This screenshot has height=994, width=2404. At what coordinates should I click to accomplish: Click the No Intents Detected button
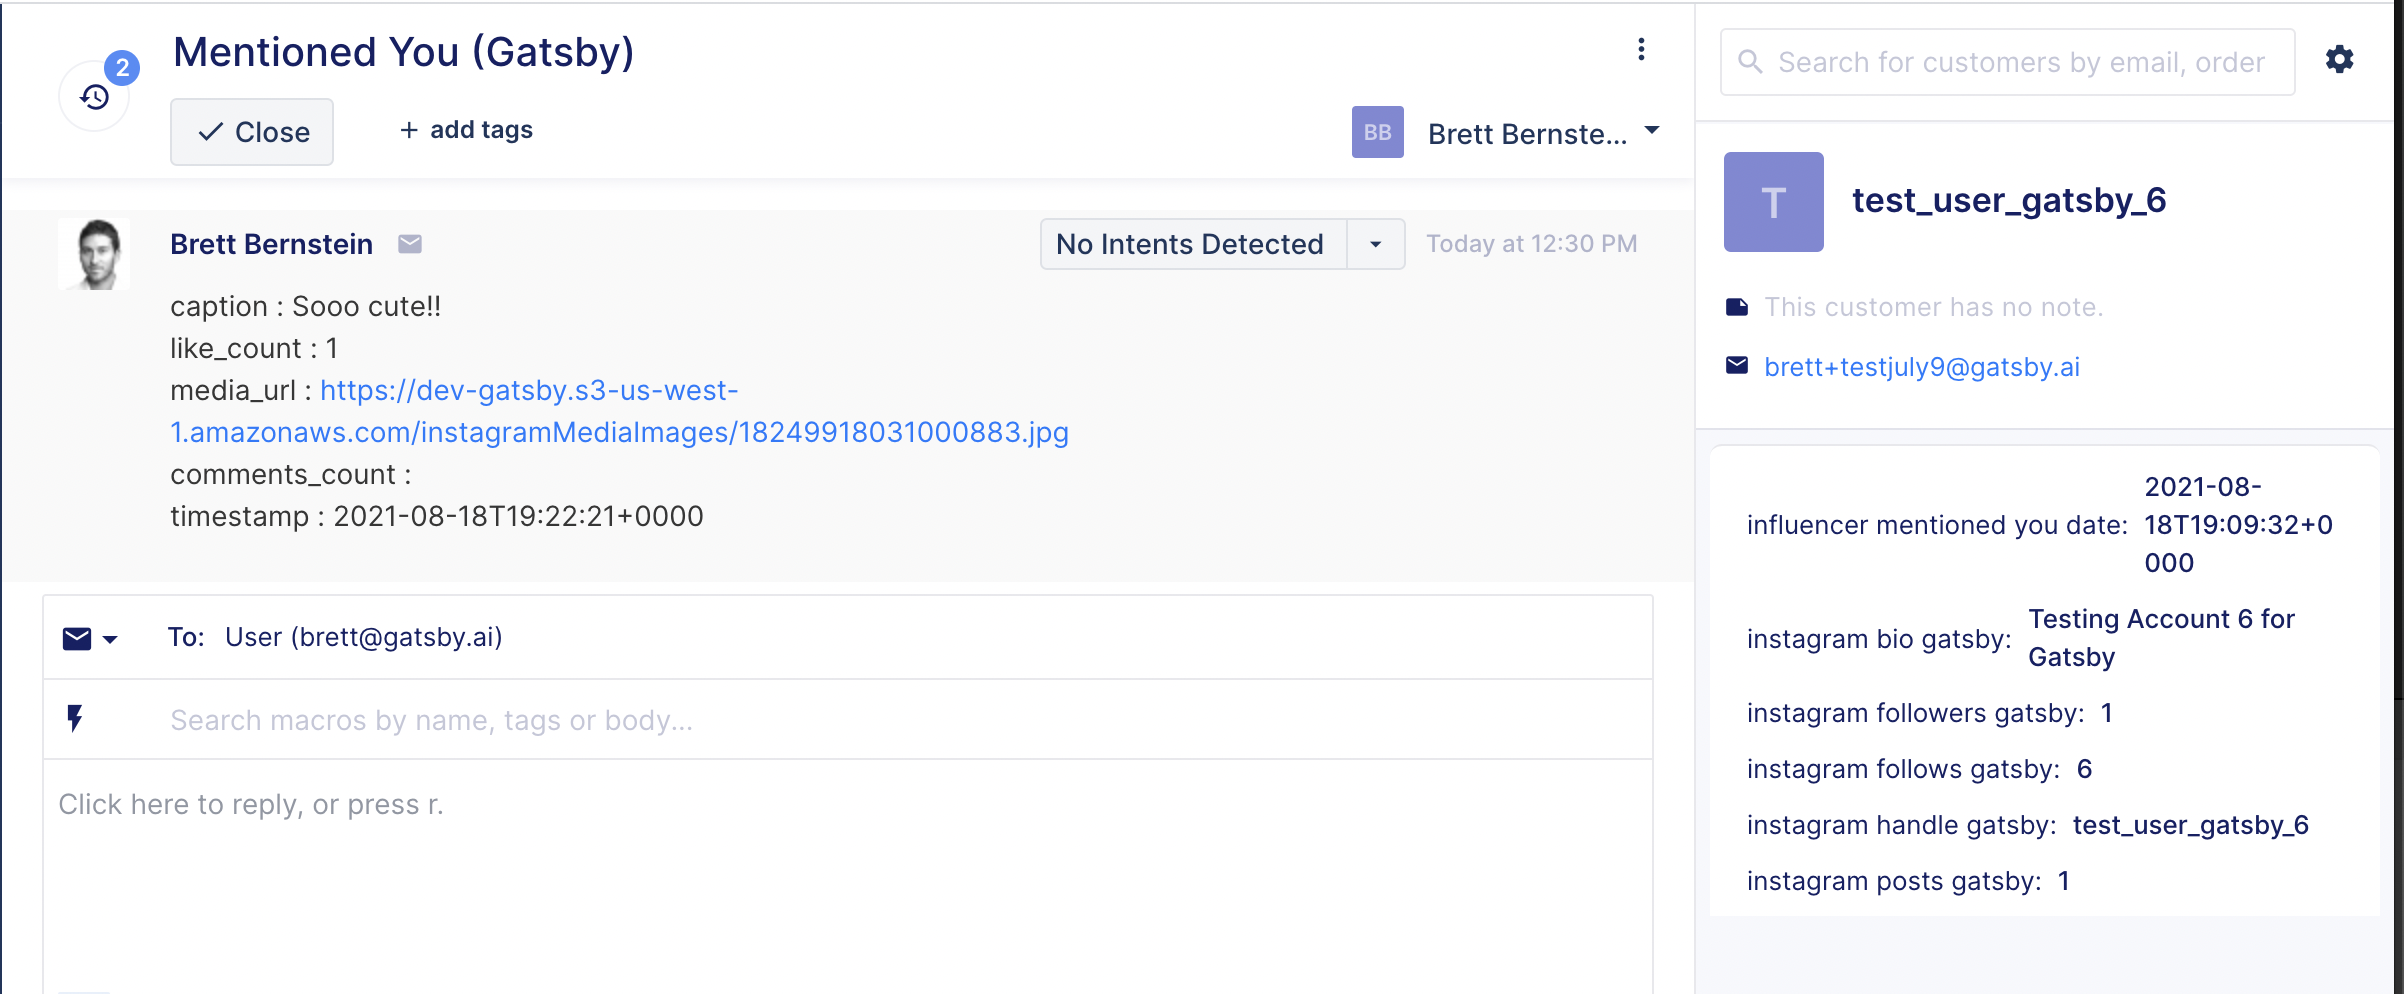[x=1193, y=244]
